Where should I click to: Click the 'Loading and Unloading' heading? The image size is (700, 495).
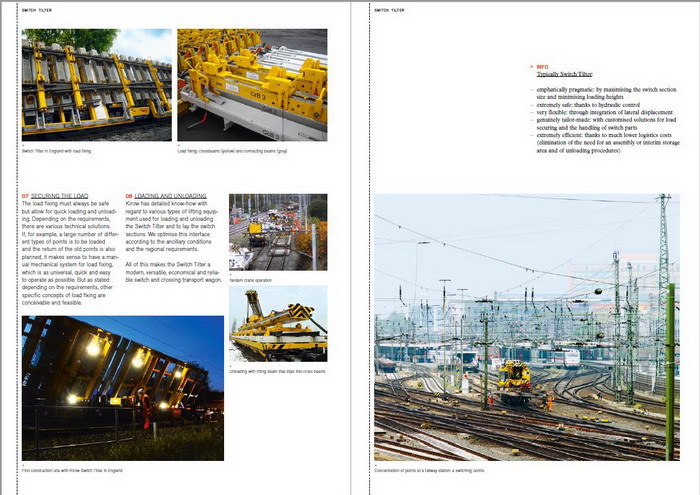[x=170, y=196]
